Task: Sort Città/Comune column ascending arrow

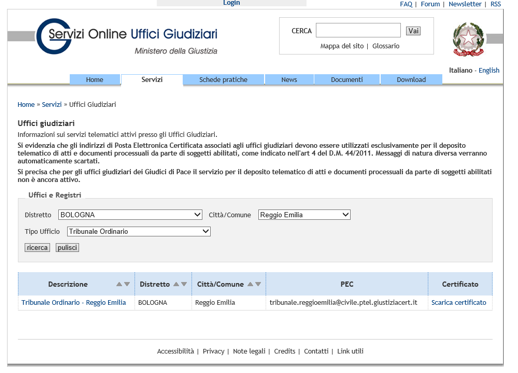Action: 250,284
